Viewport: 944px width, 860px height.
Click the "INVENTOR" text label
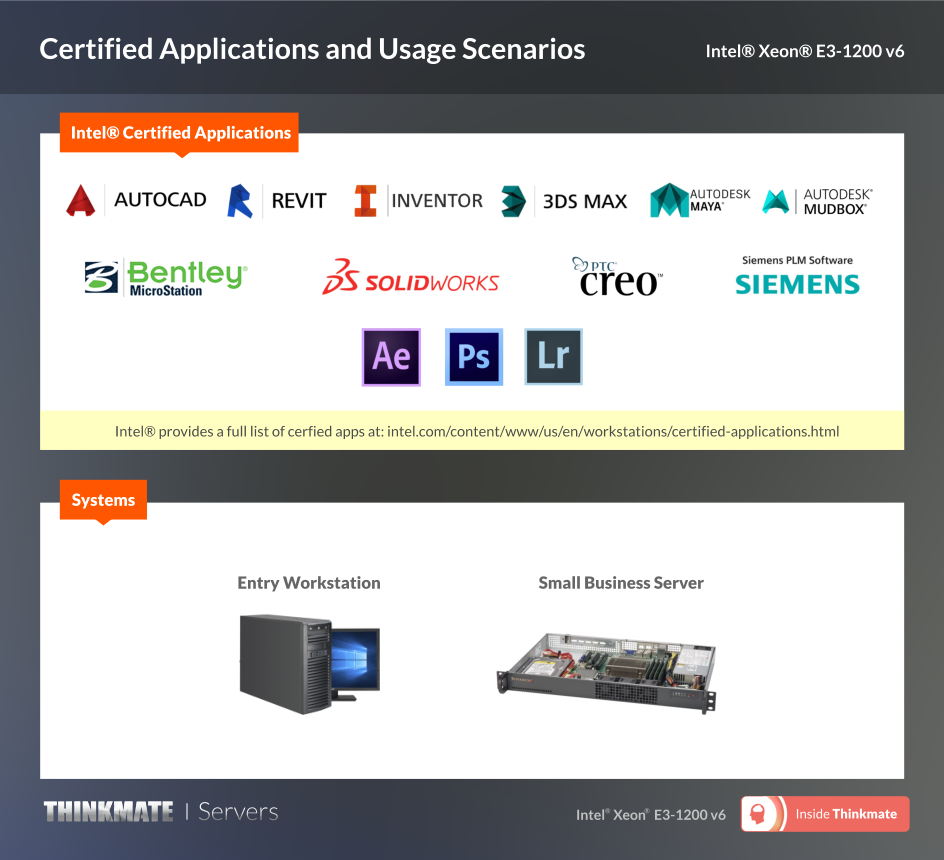point(437,201)
